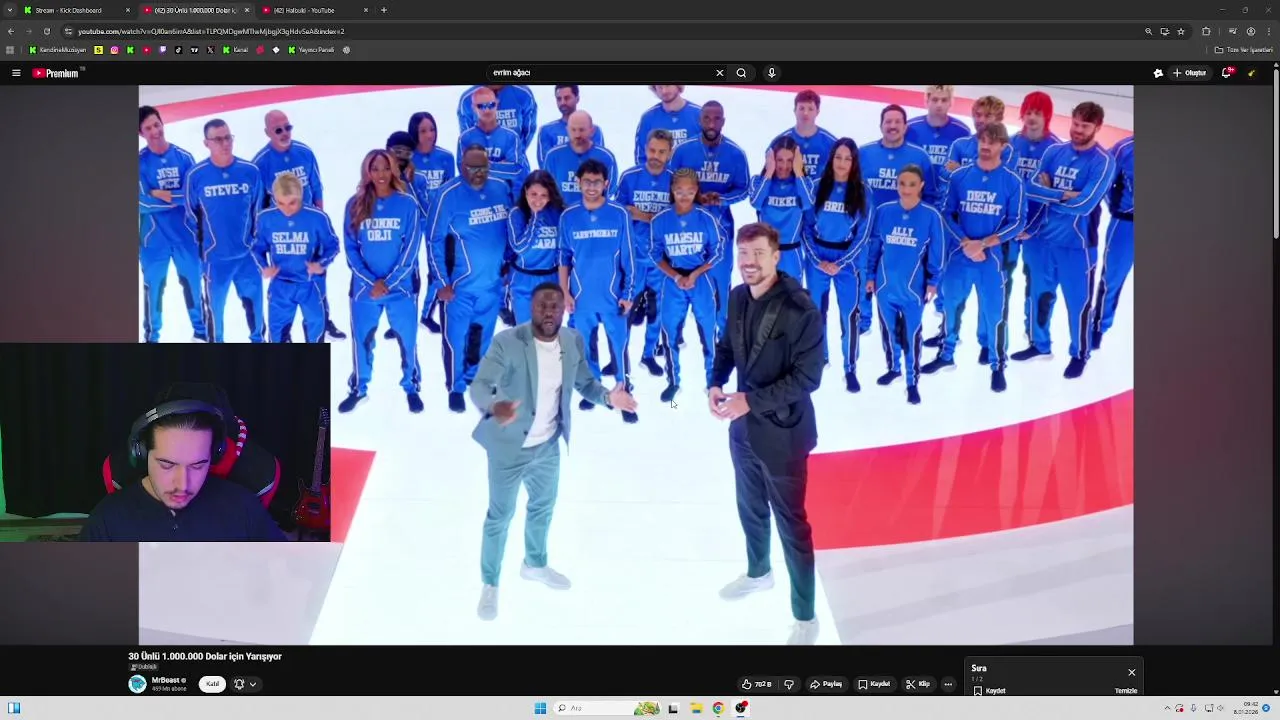Screen dimensions: 1280x720
Task: Open Chrome three-dot menu
Action: click(1267, 31)
